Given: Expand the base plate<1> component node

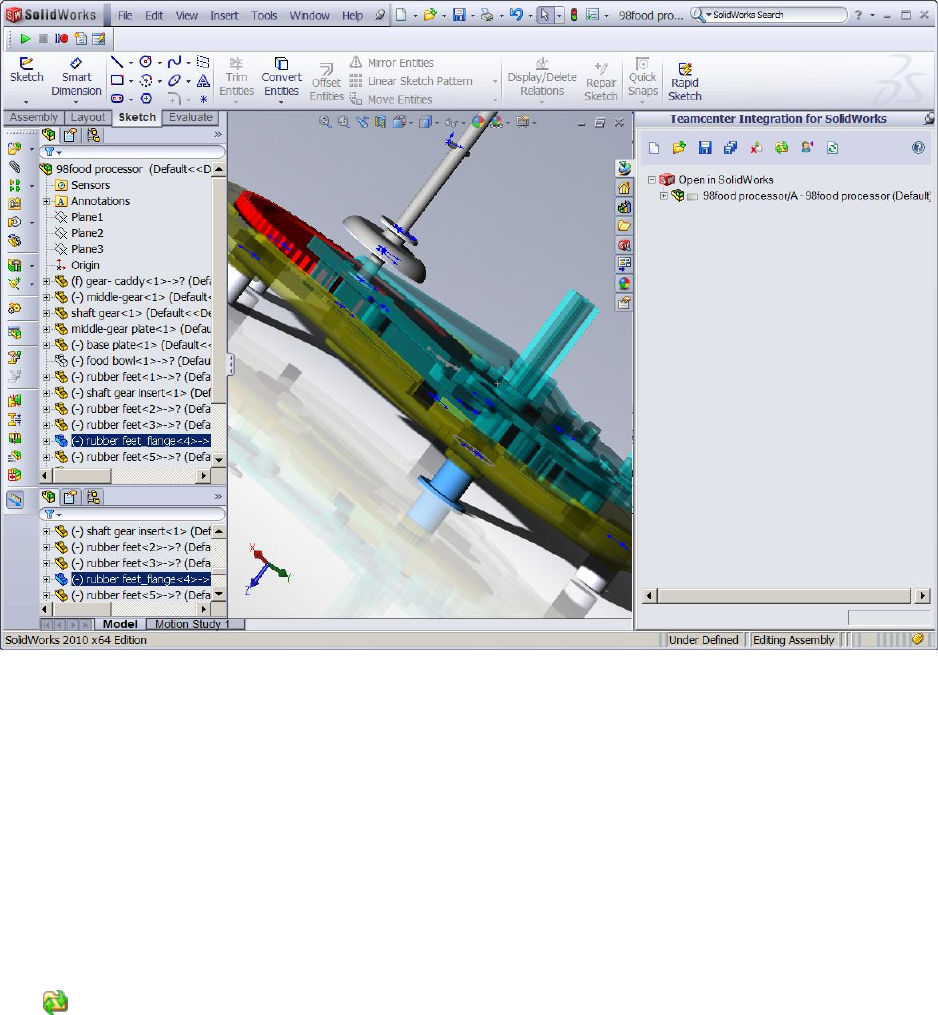Looking at the screenshot, I should [47, 345].
